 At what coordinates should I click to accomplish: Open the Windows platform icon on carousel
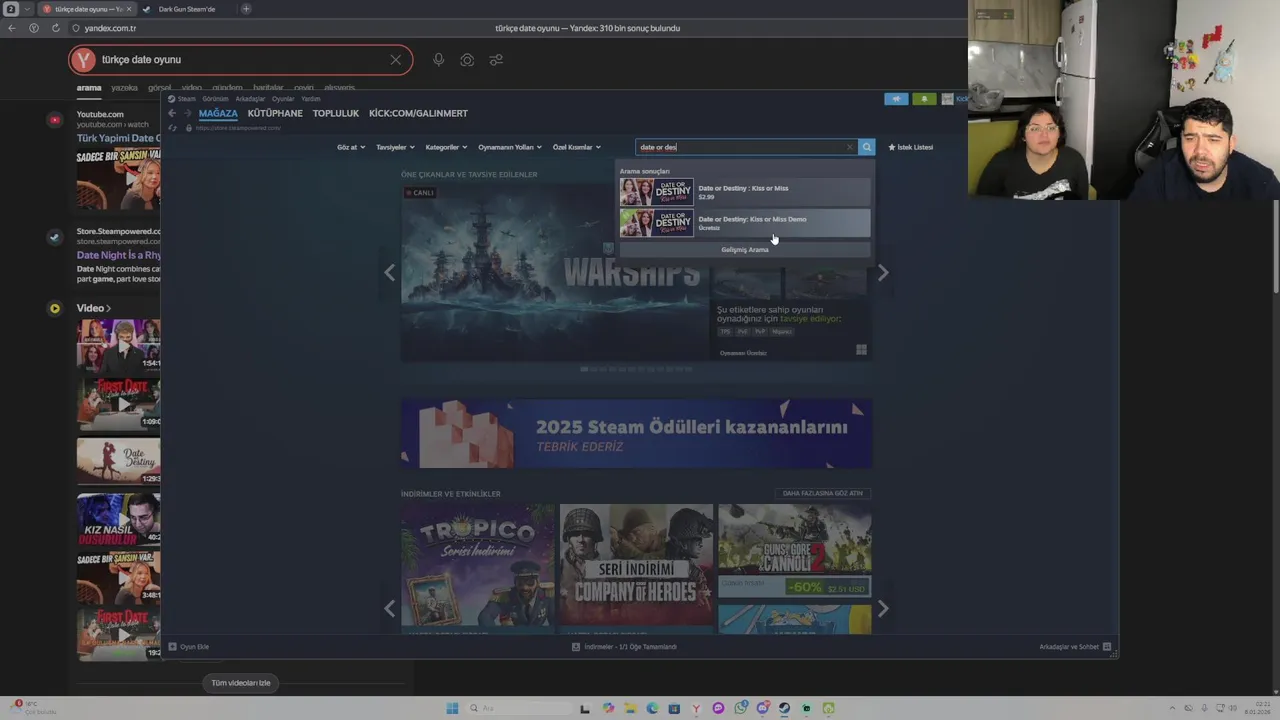(x=861, y=350)
